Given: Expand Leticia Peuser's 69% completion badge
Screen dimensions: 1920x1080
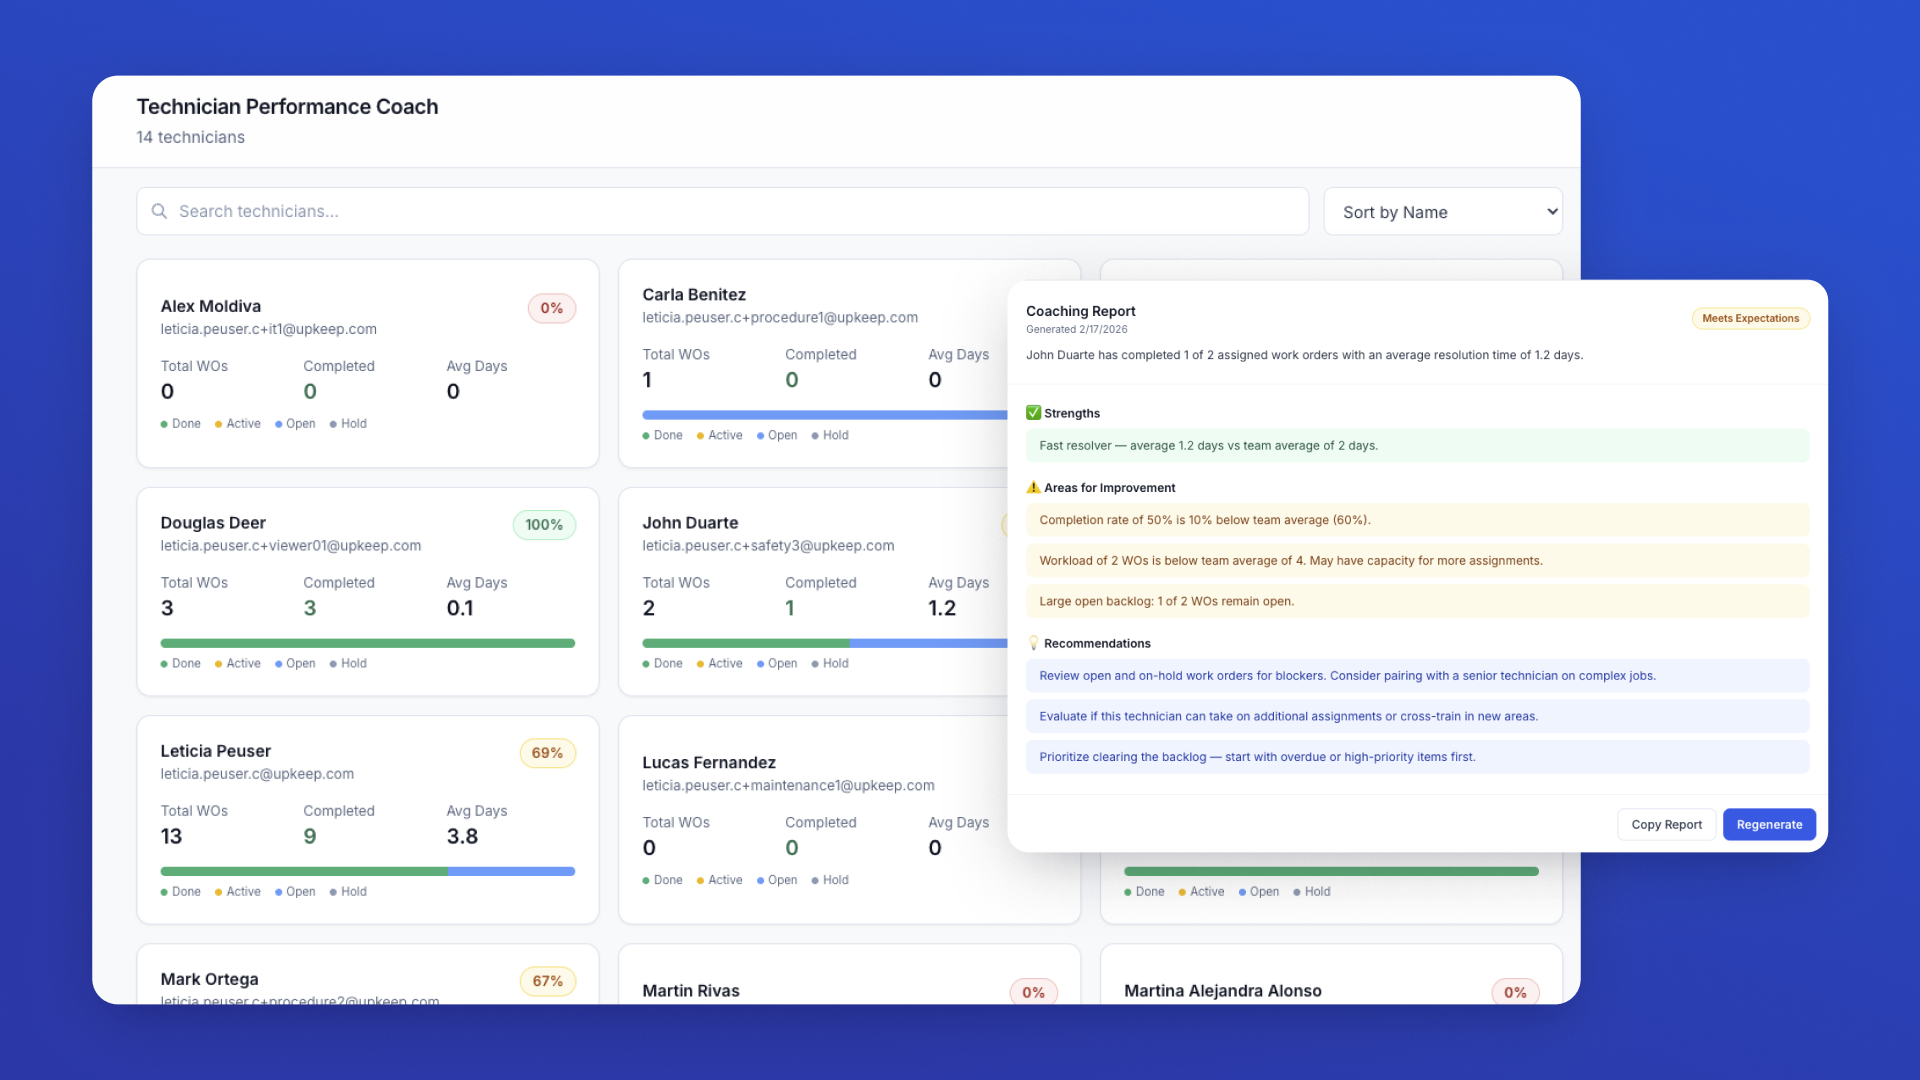Looking at the screenshot, I should (x=547, y=752).
